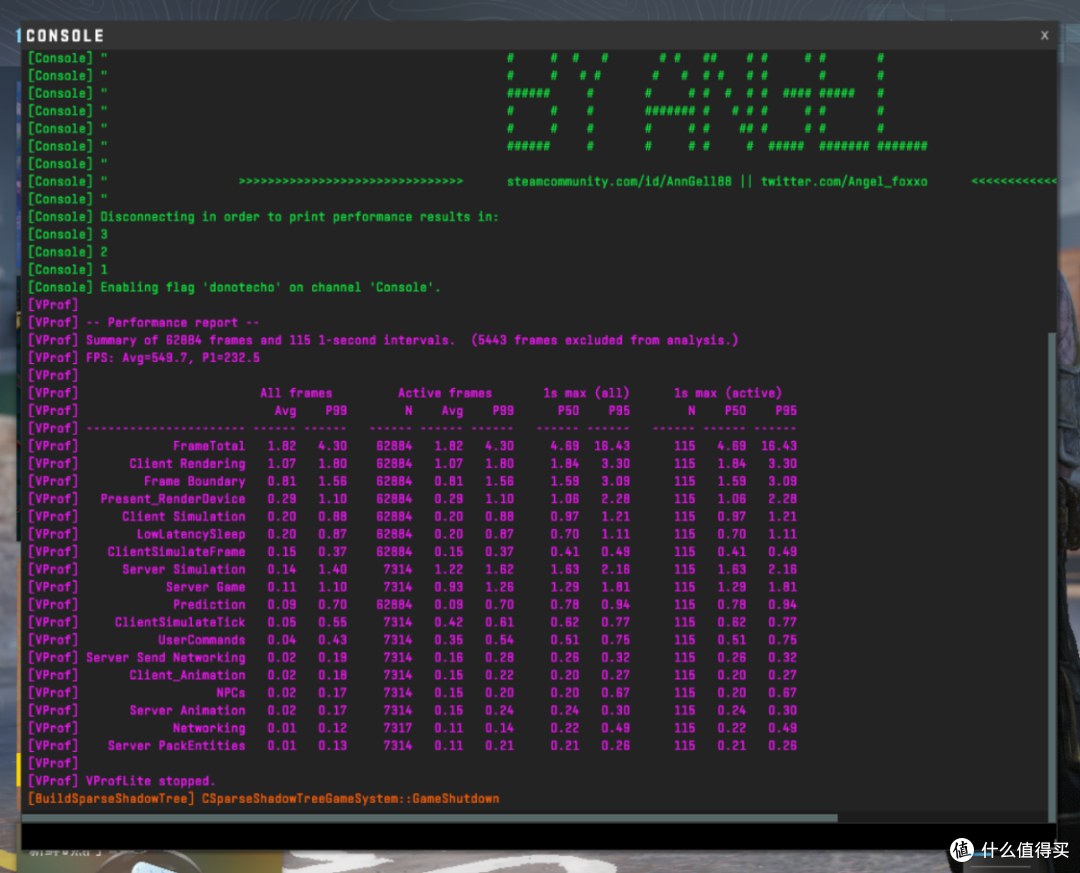Click the horizontal scrollbar of the console
This screenshot has height=873, width=1080.
[x=430, y=818]
